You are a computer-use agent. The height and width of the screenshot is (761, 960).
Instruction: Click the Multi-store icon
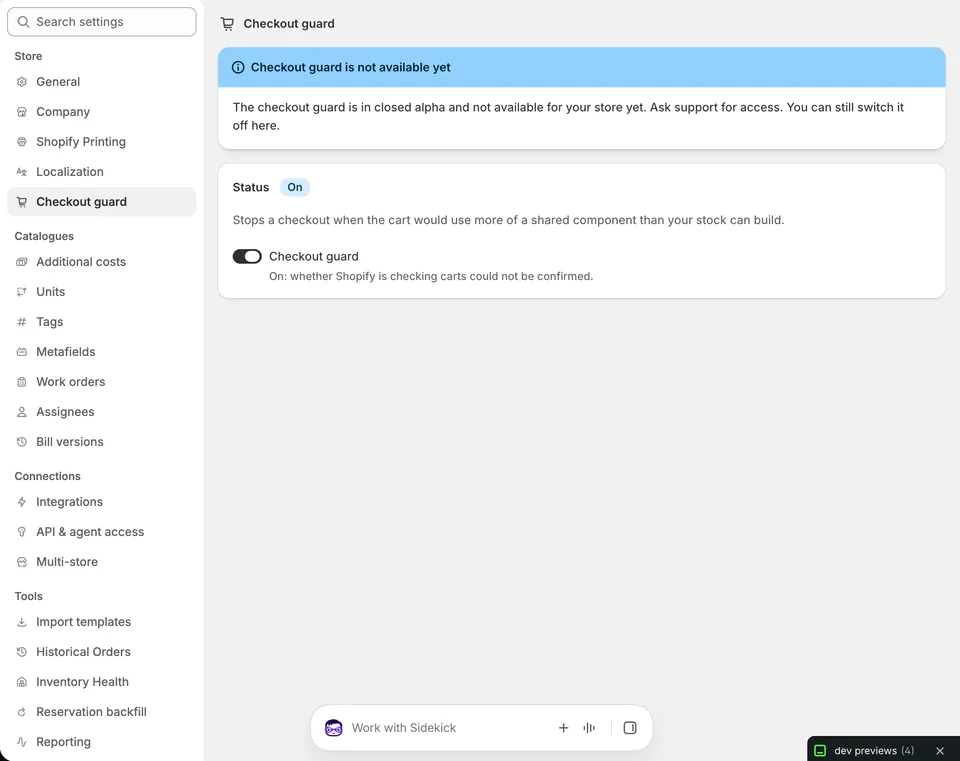22,561
